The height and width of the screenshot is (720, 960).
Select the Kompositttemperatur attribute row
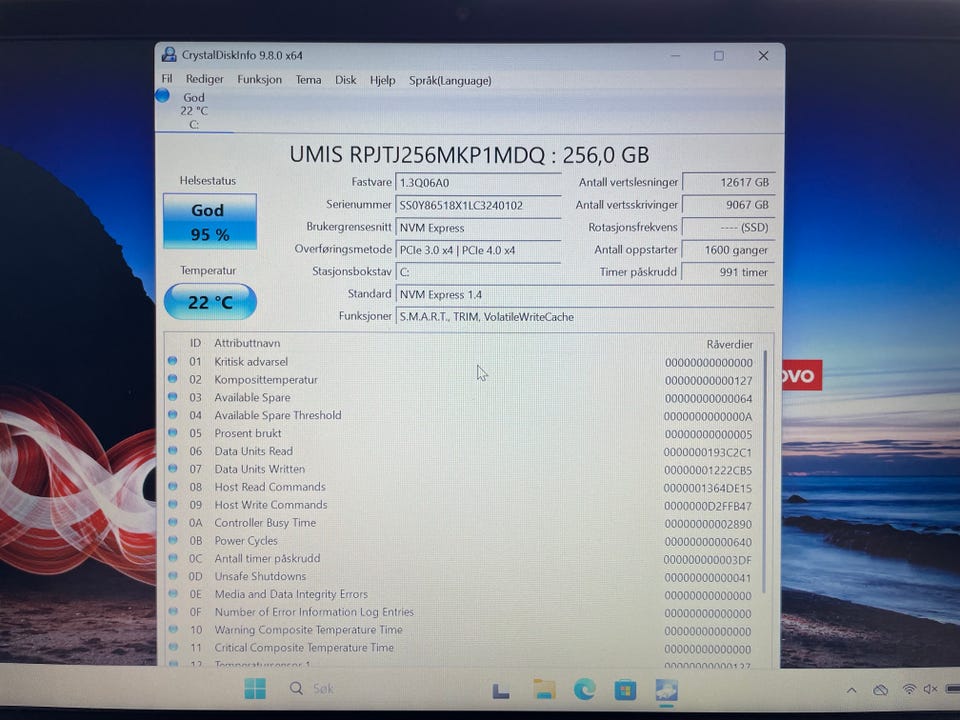pos(462,380)
